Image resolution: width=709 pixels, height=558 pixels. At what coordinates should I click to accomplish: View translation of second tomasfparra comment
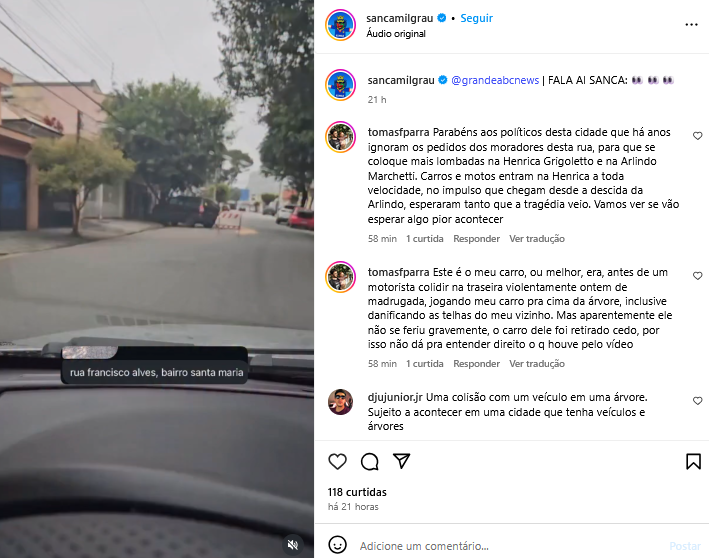click(x=537, y=364)
